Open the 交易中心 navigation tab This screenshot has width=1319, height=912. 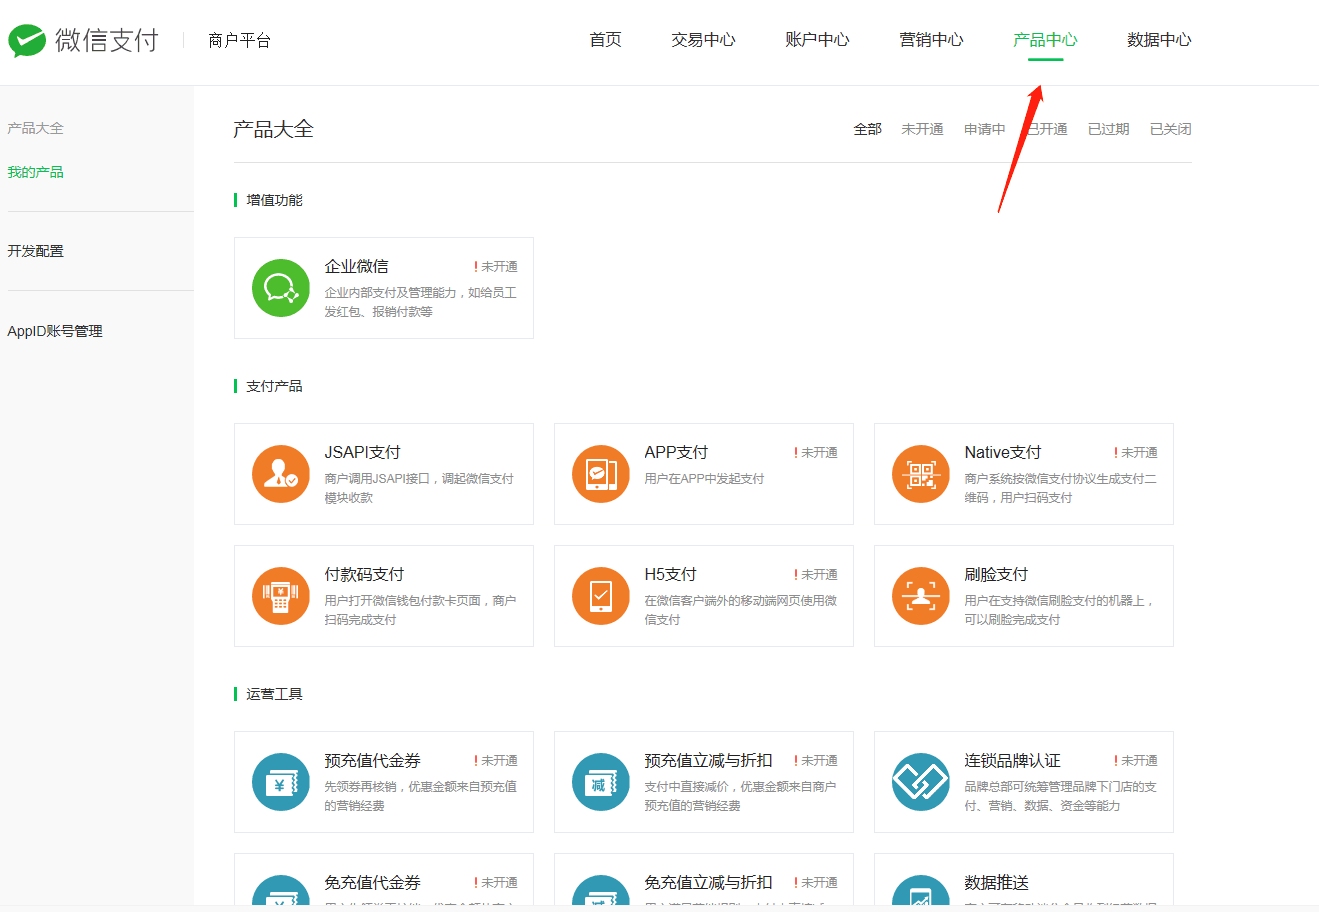(x=703, y=40)
